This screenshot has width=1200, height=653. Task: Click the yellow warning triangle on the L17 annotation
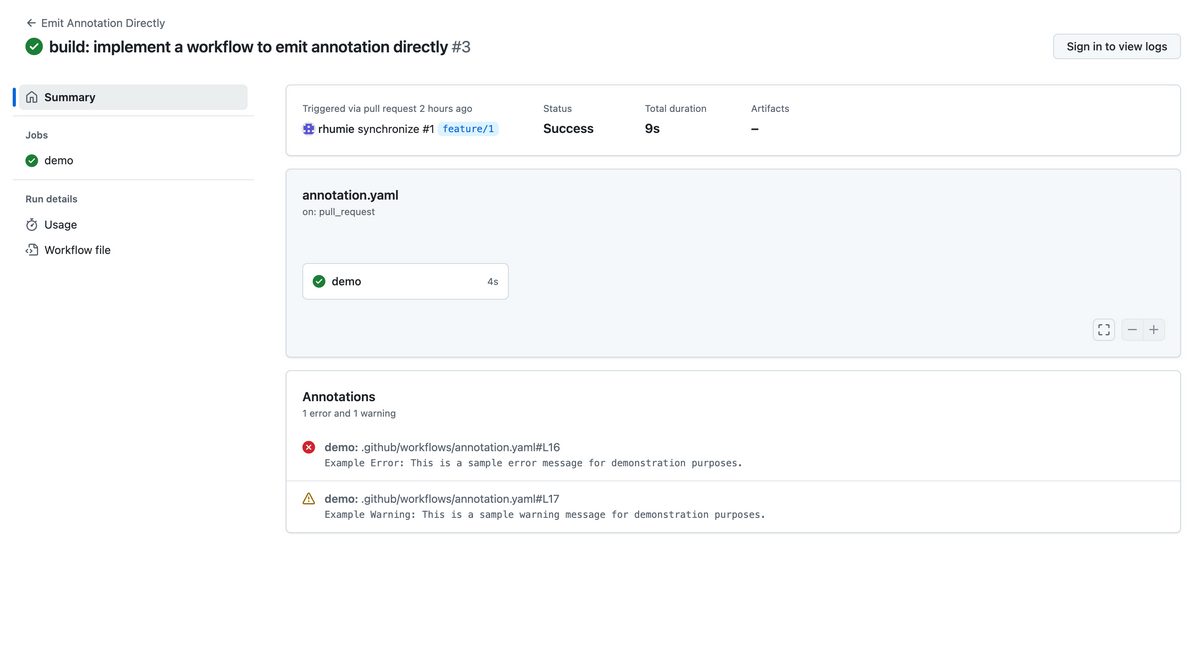[x=309, y=498]
